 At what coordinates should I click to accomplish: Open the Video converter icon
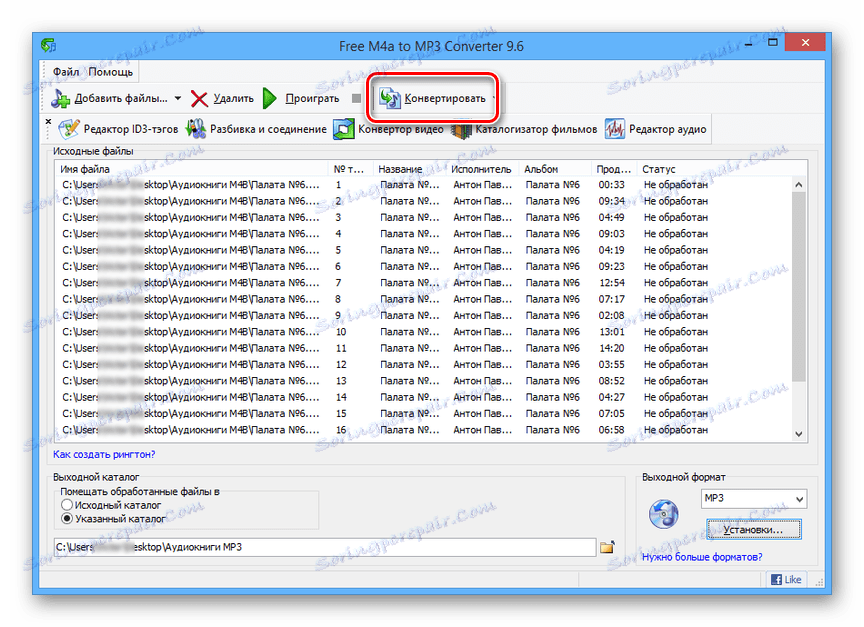click(x=344, y=129)
